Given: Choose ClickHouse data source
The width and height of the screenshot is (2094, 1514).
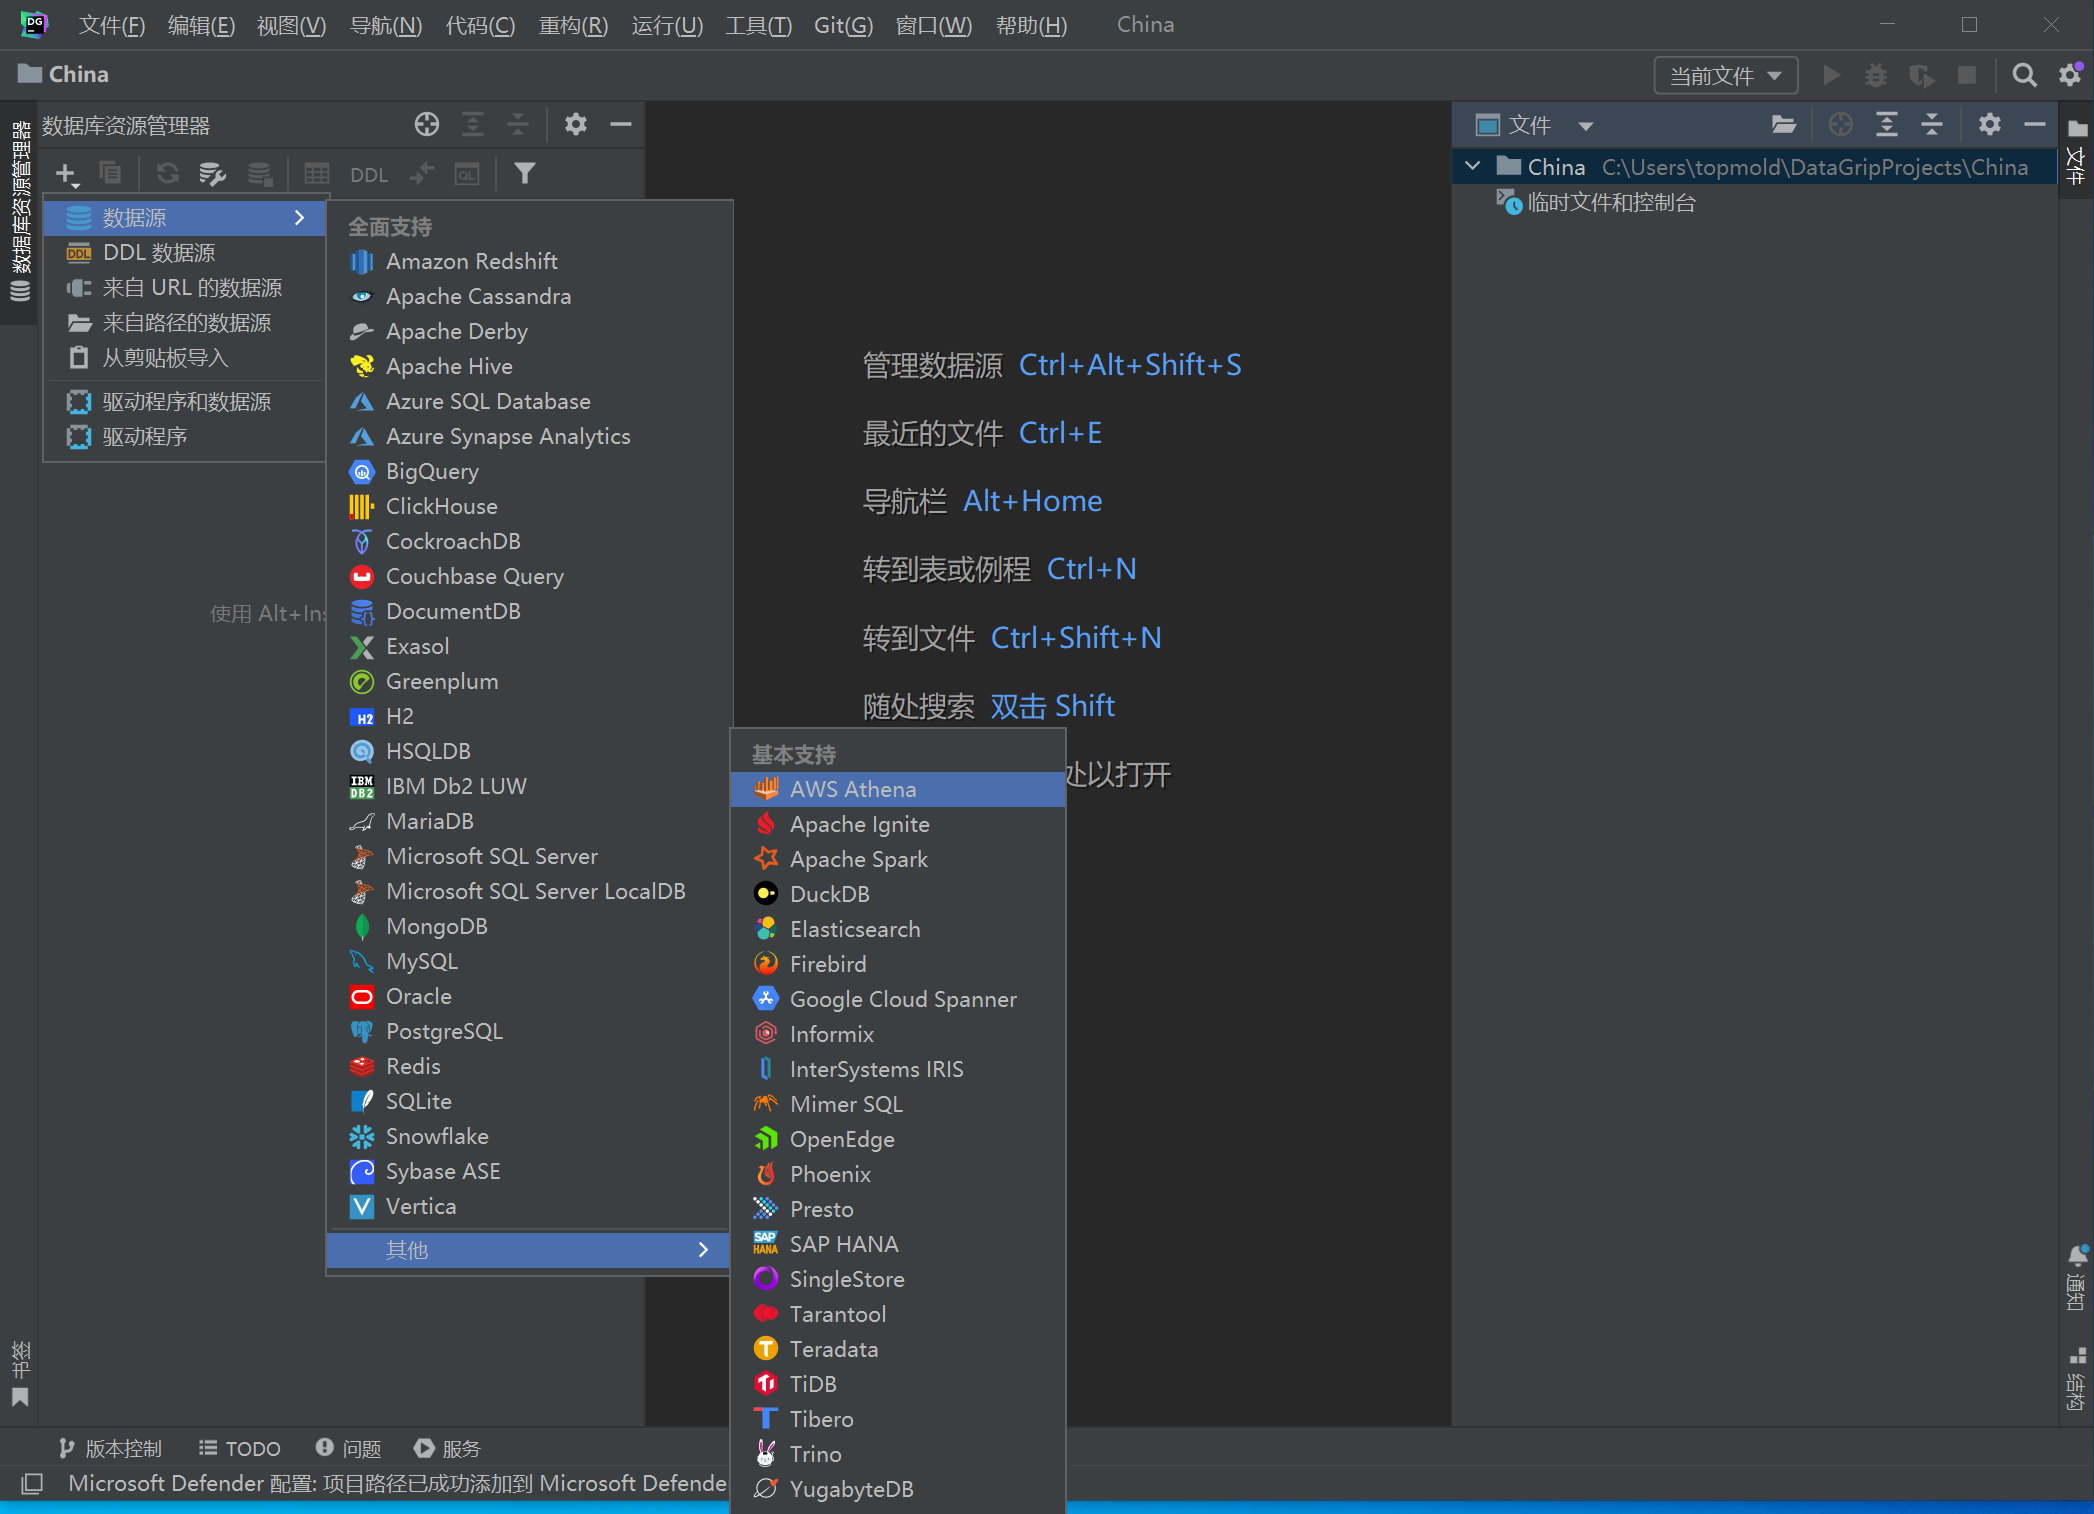Looking at the screenshot, I should coord(530,507).
